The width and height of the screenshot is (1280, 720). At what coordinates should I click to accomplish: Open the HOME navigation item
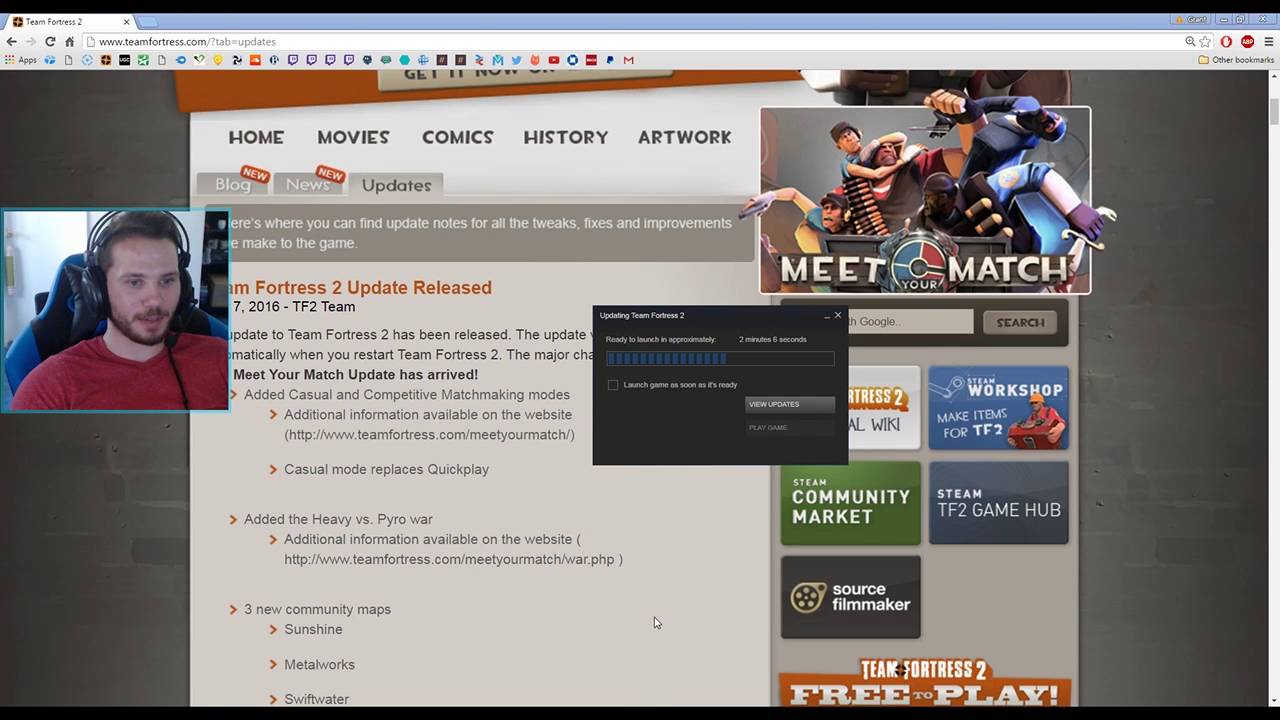[256, 137]
